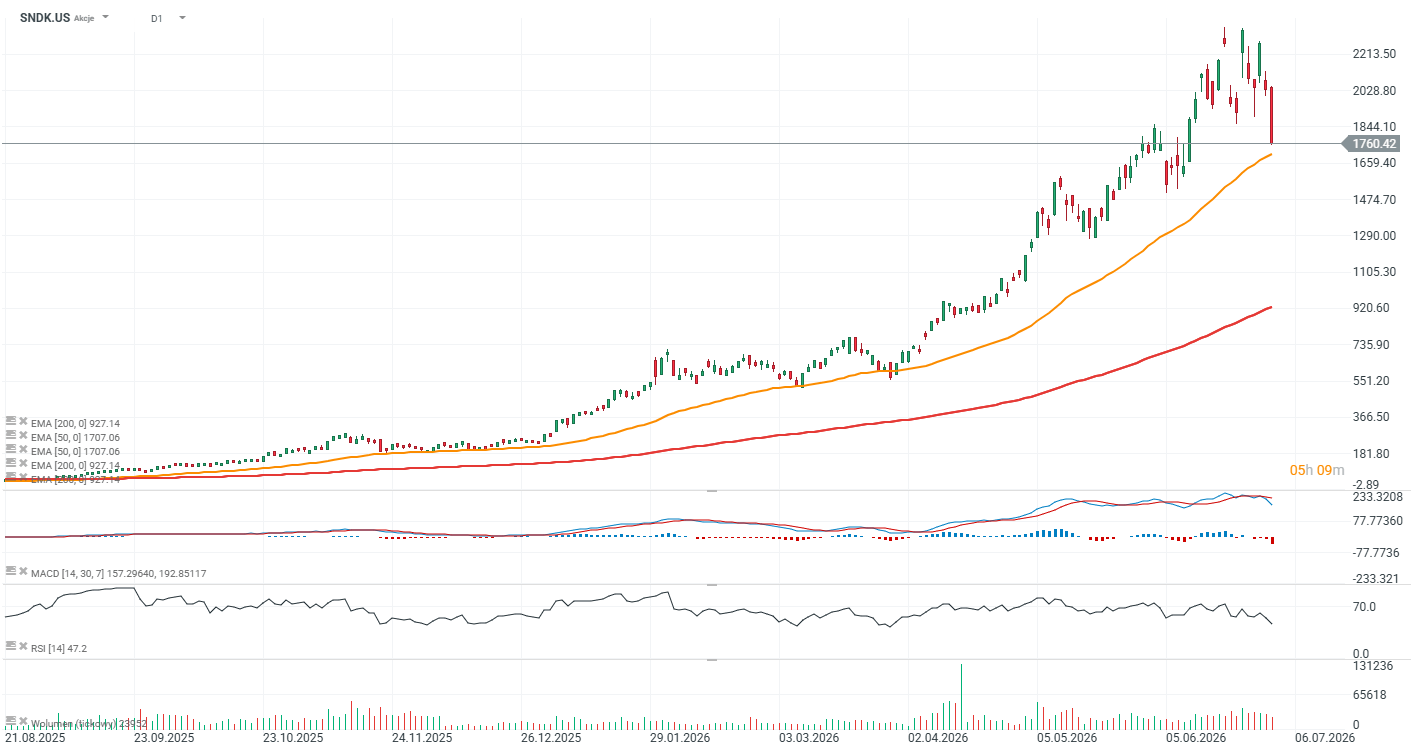Screen dimensions: 1413x755
Task: Click the 131236 volume axis label
Action: (x=1371, y=666)
